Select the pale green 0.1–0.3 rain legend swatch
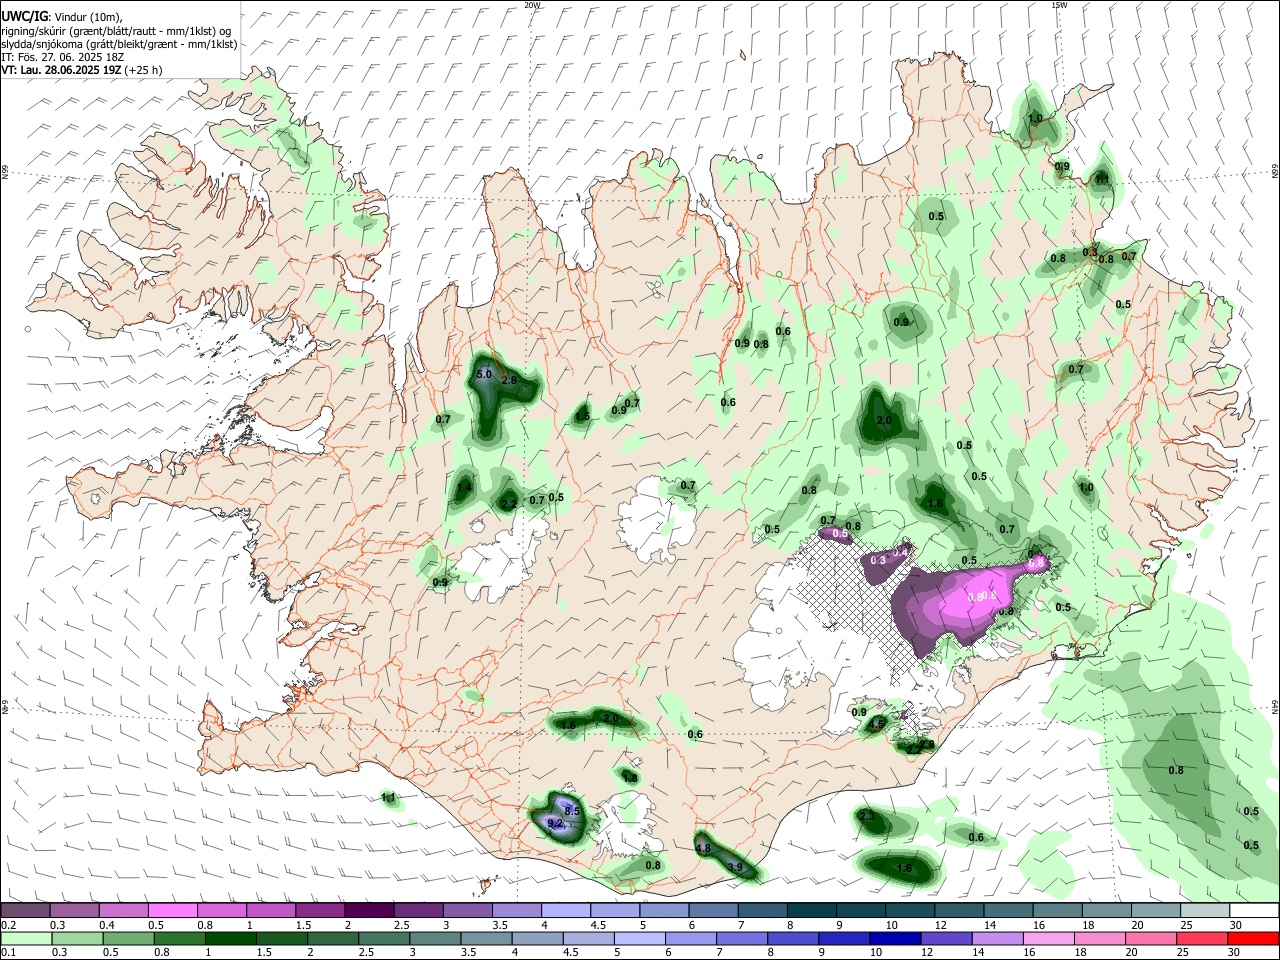 tap(26, 938)
